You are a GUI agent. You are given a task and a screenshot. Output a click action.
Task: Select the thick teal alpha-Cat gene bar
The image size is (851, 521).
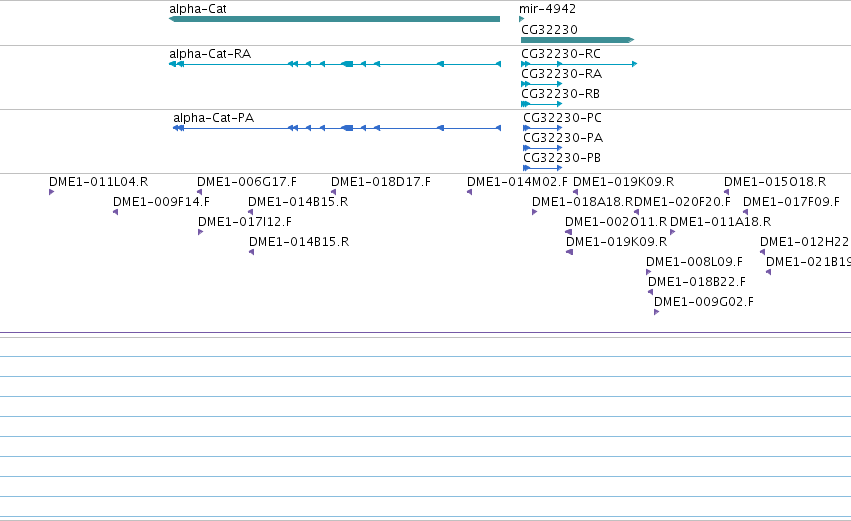click(x=334, y=19)
